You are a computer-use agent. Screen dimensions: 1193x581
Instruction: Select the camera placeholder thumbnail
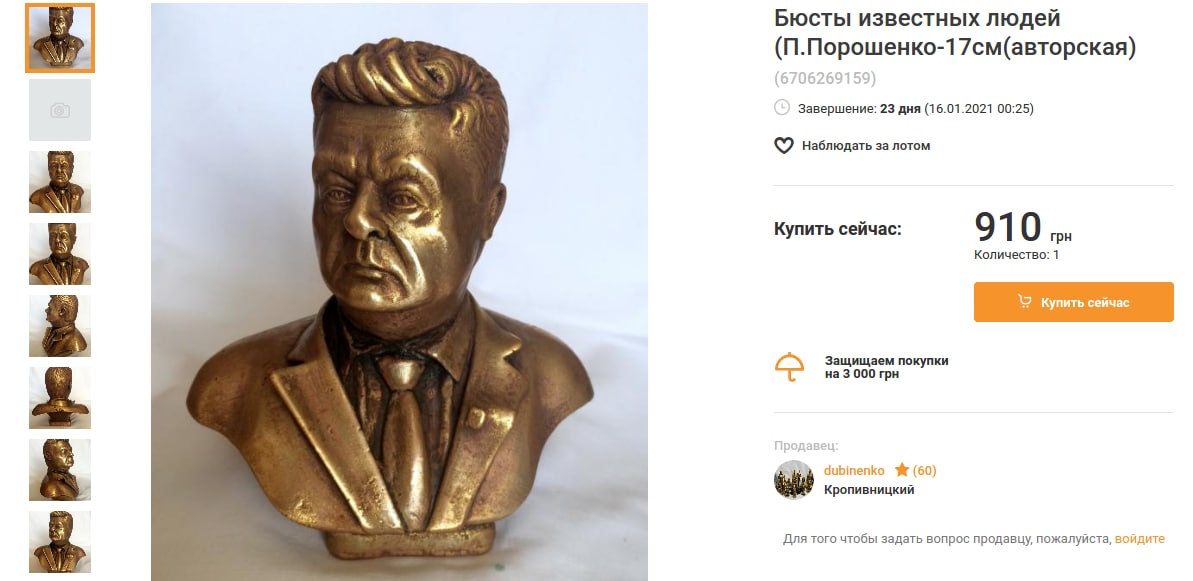click(60, 110)
